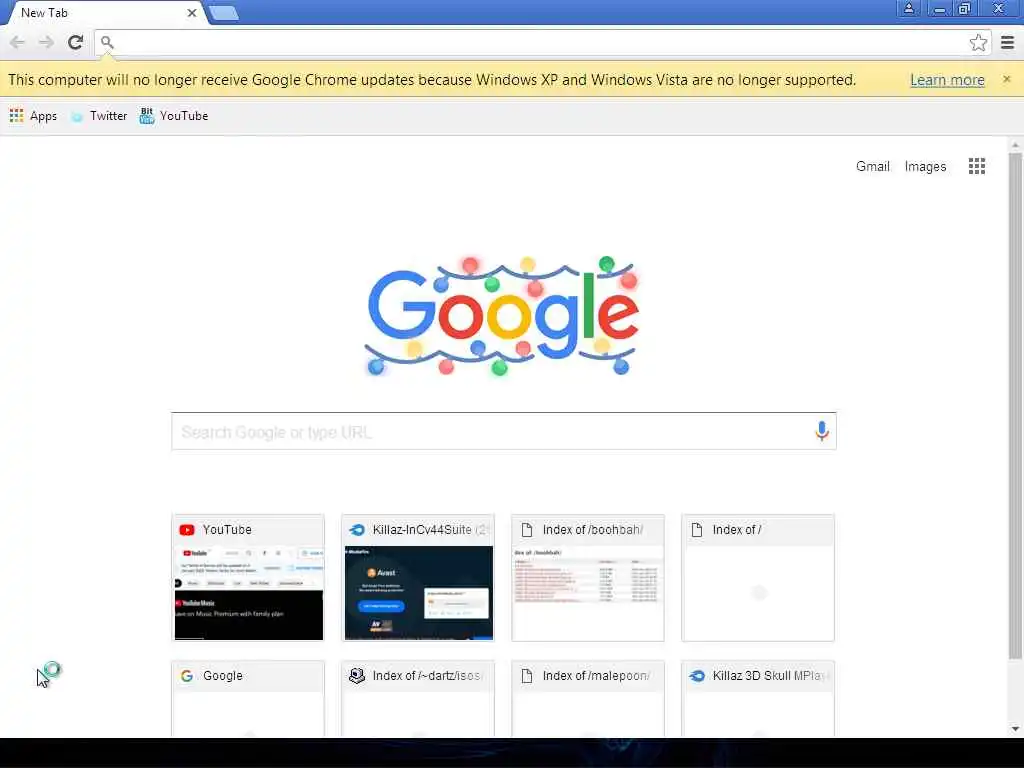Open a new tab with the tab button

[224, 13]
